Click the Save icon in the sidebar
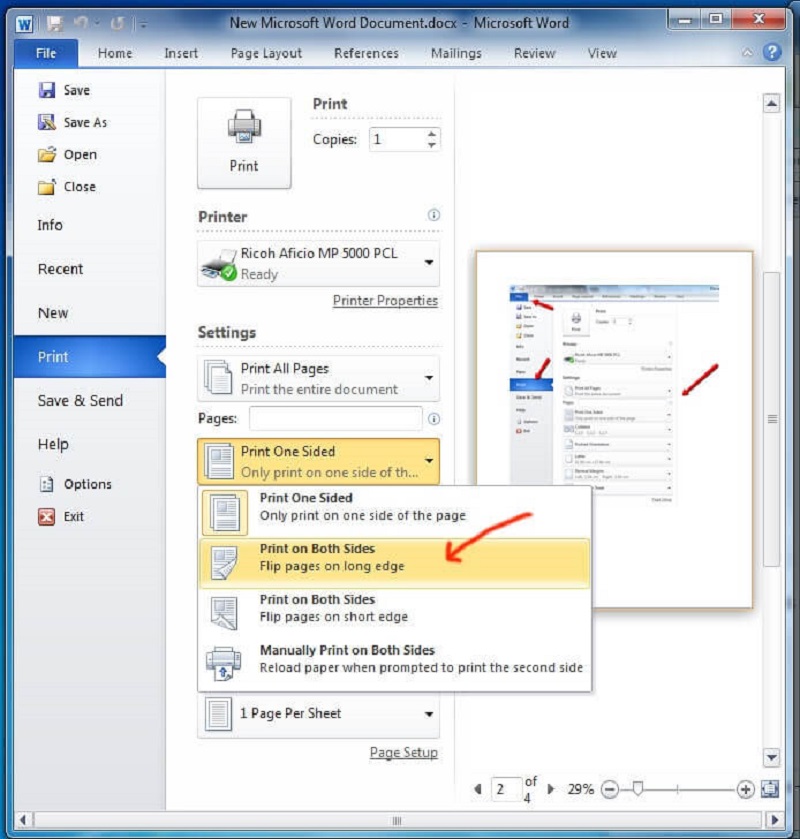 pyautogui.click(x=46, y=90)
